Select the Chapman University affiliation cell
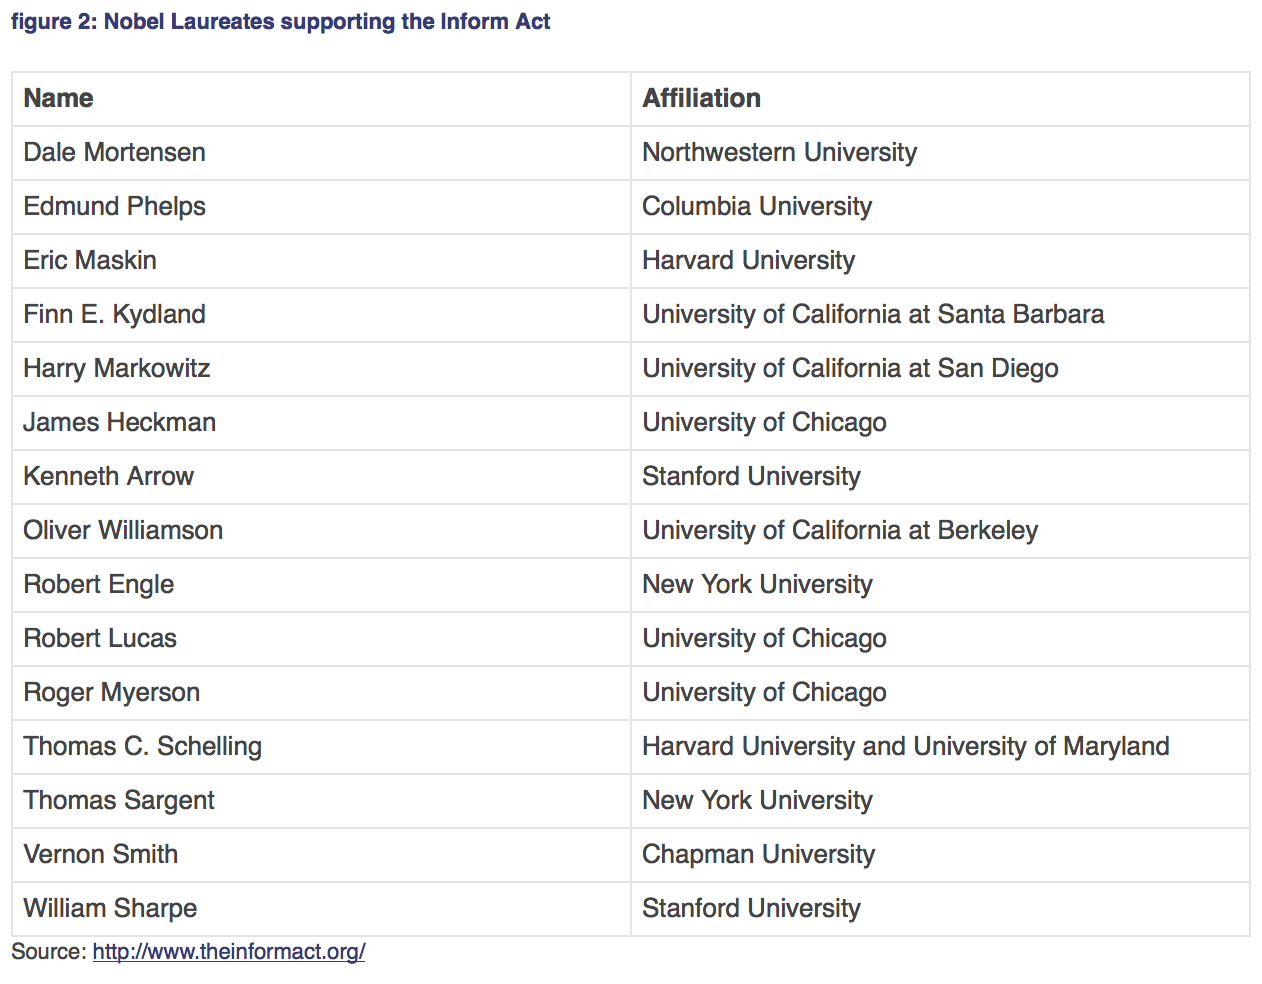This screenshot has height=984, width=1262. (758, 854)
